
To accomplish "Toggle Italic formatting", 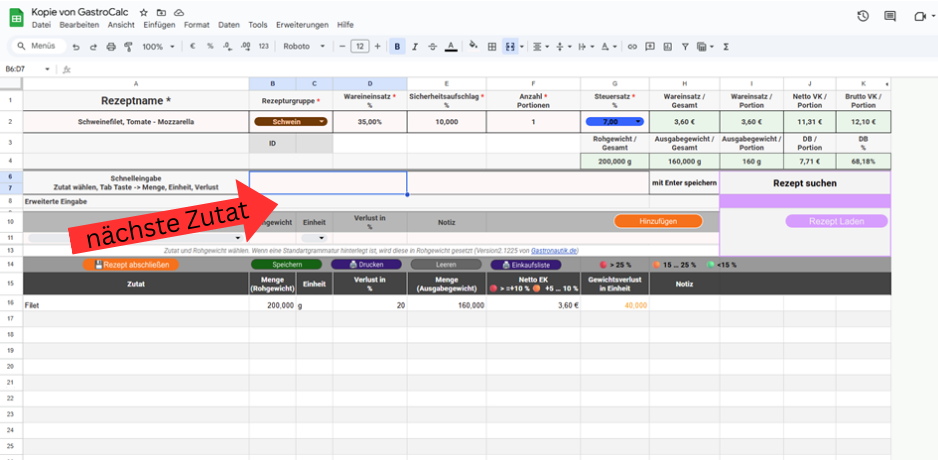I will click(415, 47).
